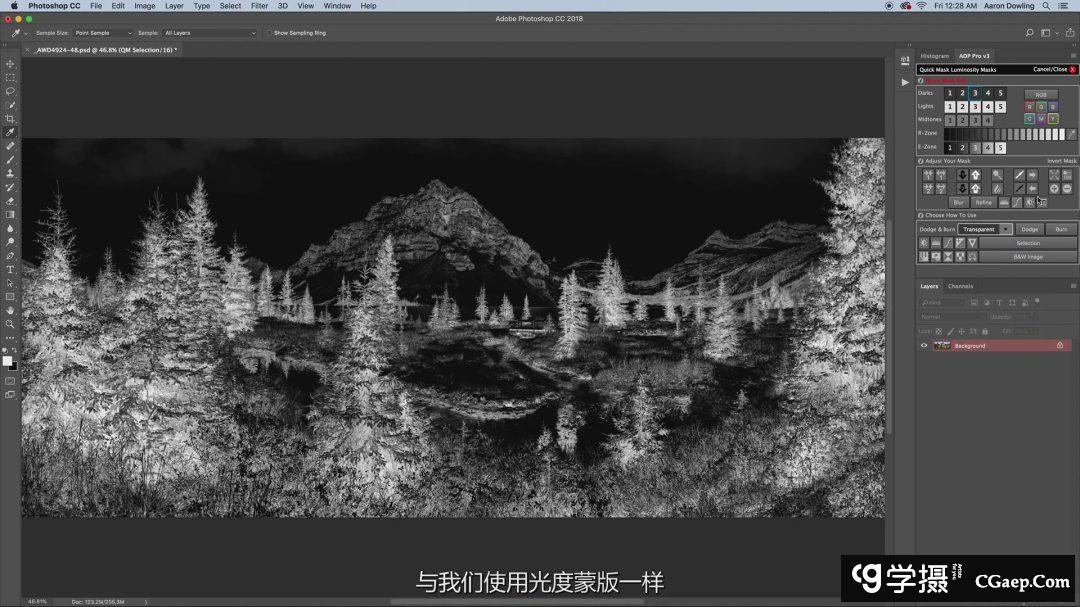Image resolution: width=1080 pixels, height=607 pixels.
Task: Open the Sample: All Layers dropdown
Action: pyautogui.click(x=210, y=32)
